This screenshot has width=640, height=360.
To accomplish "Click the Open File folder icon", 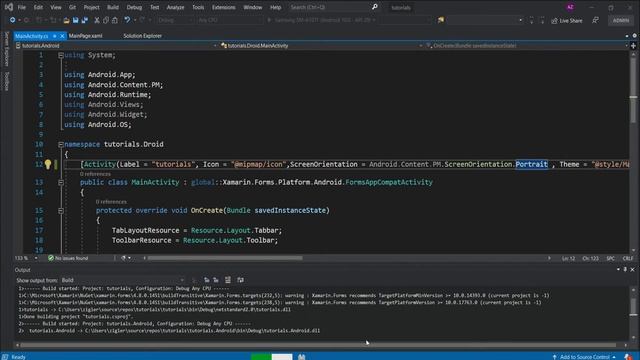I will click(x=66, y=20).
